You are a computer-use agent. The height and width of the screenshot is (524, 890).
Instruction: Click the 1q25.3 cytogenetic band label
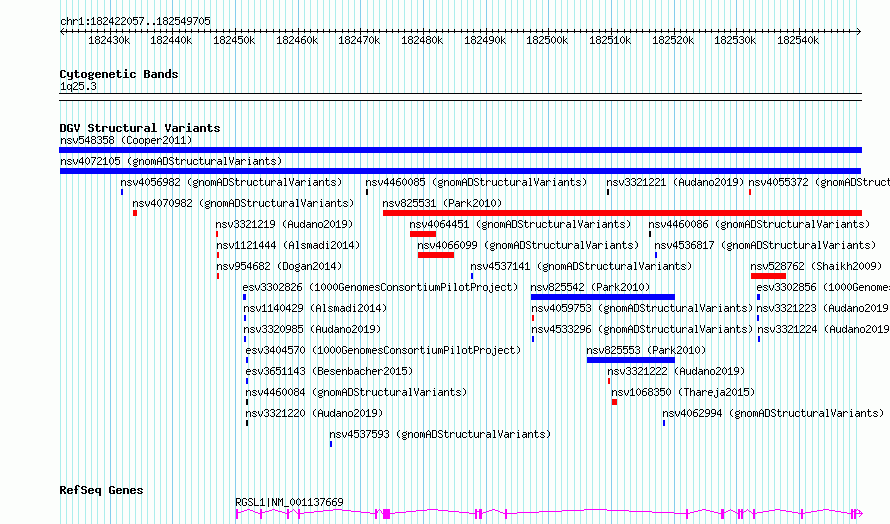pos(78,87)
